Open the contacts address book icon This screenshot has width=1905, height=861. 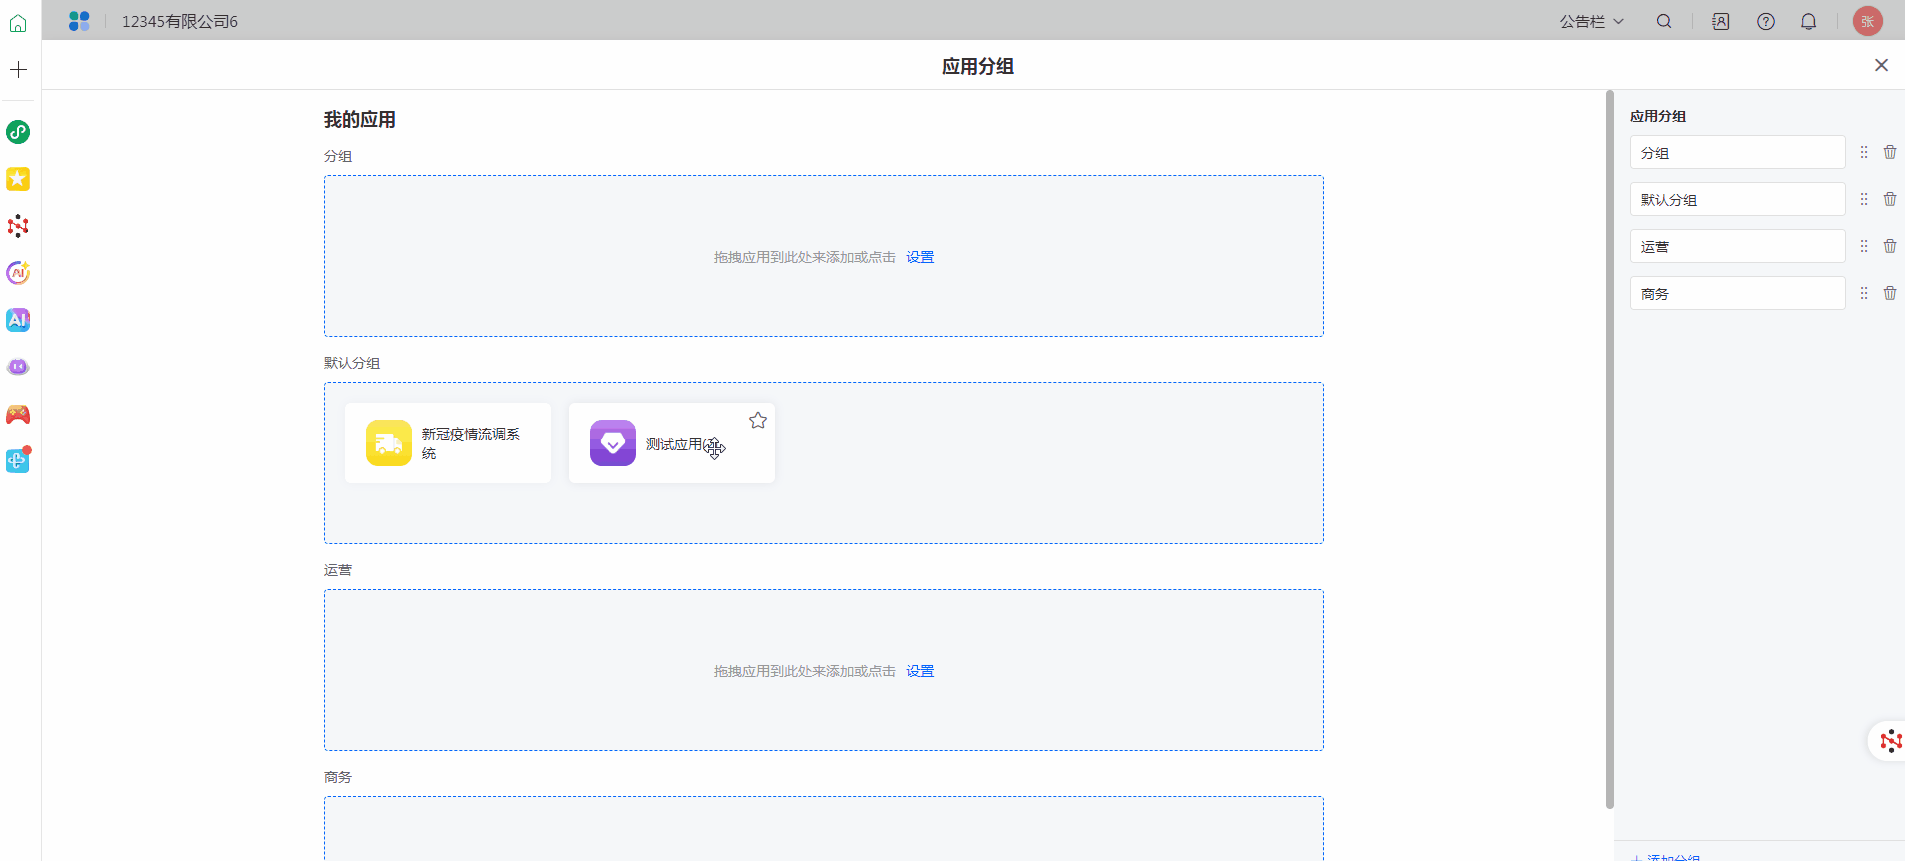(1720, 21)
